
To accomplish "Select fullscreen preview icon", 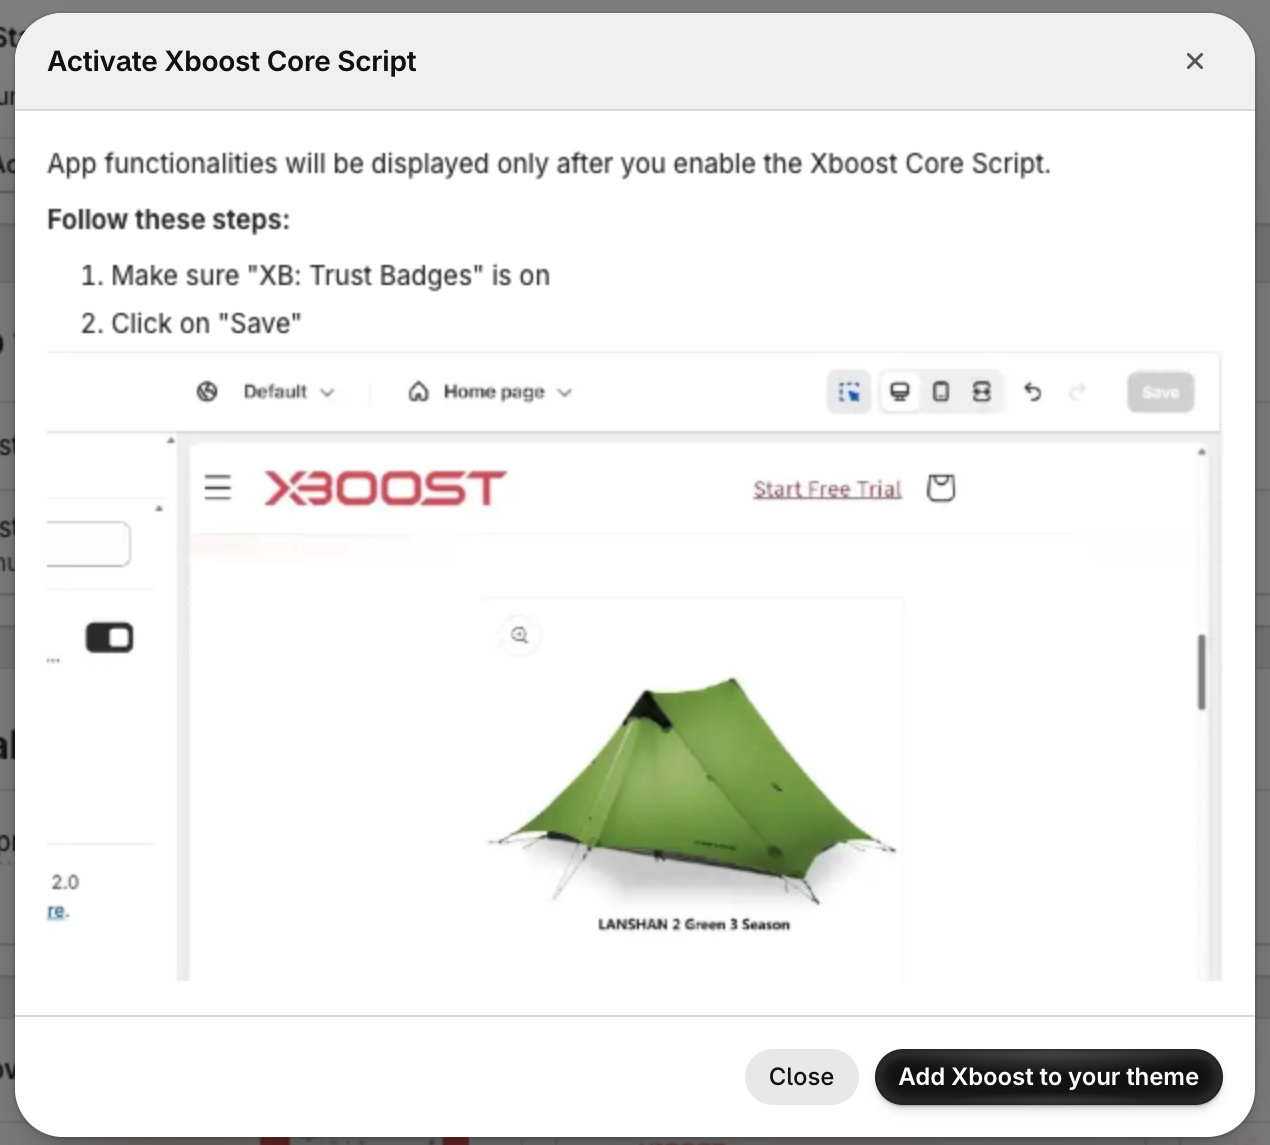I will click(x=982, y=392).
